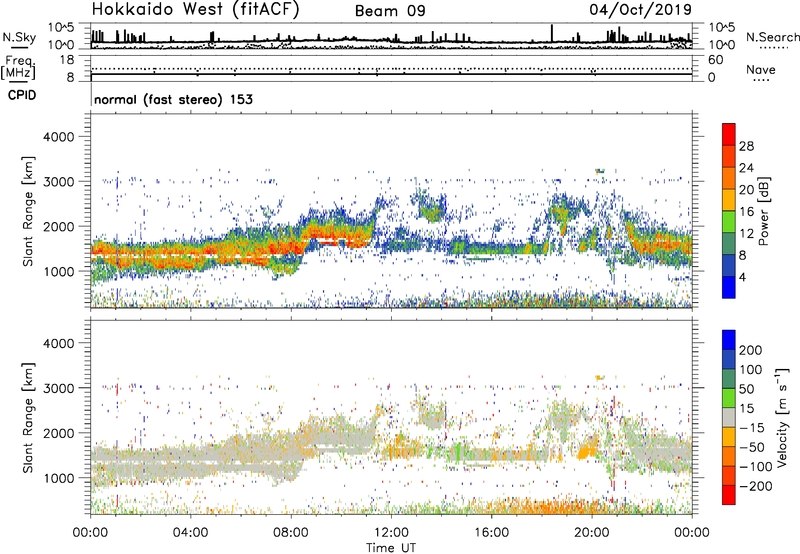Image resolution: width=800 pixels, height=554 pixels.
Task: Click the 'Nave' legend label
Action: click(x=761, y=69)
